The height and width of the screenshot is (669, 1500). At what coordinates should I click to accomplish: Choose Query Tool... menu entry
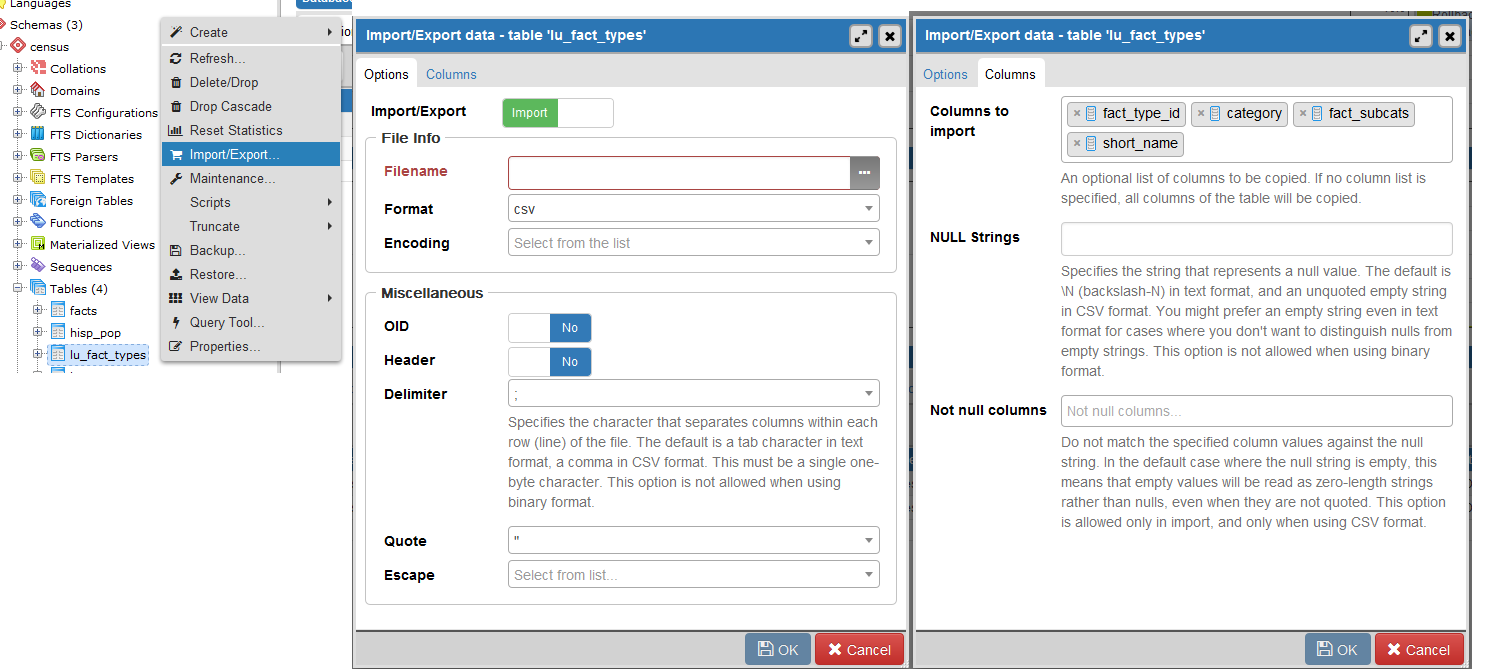click(251, 322)
